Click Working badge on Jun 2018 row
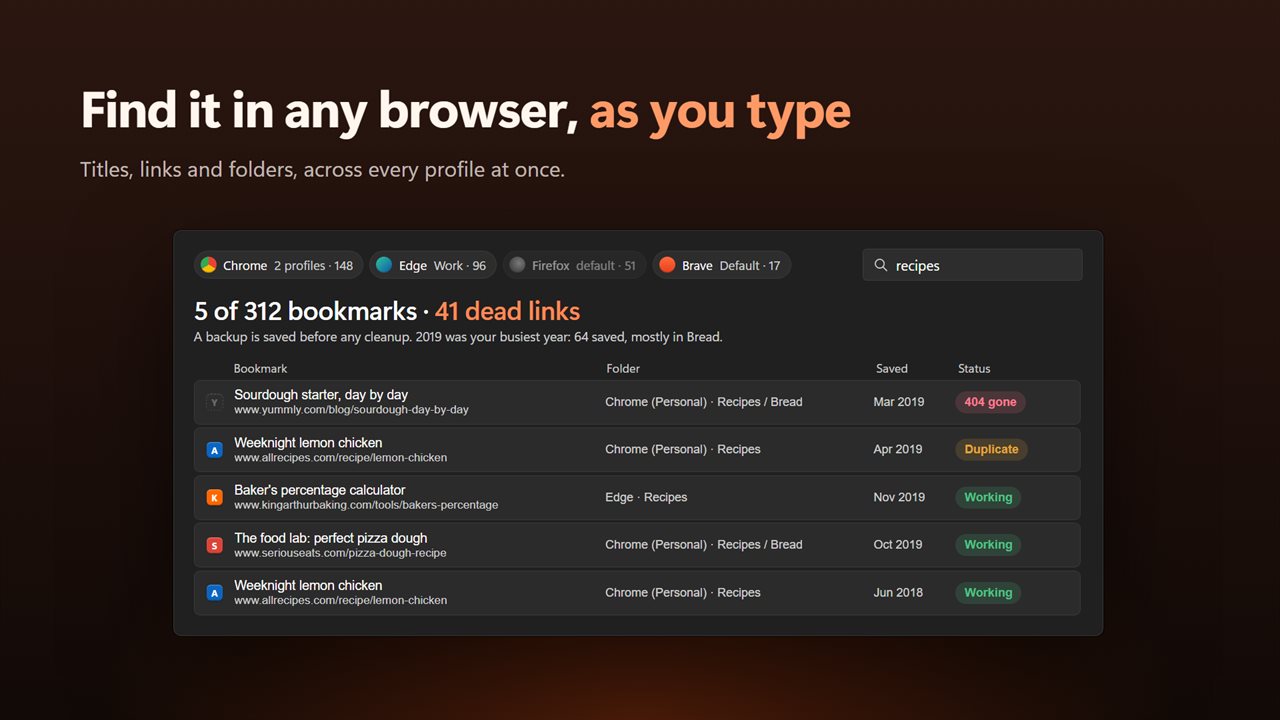The image size is (1280, 720). point(988,593)
